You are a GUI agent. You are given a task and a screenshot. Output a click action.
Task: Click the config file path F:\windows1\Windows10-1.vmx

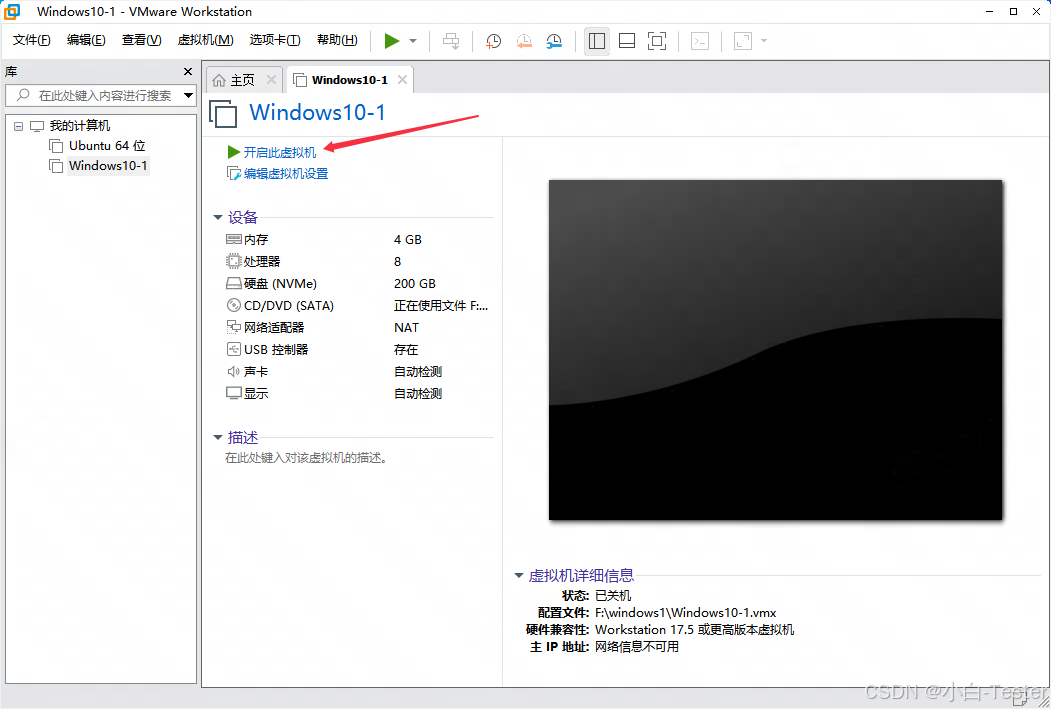coord(686,613)
